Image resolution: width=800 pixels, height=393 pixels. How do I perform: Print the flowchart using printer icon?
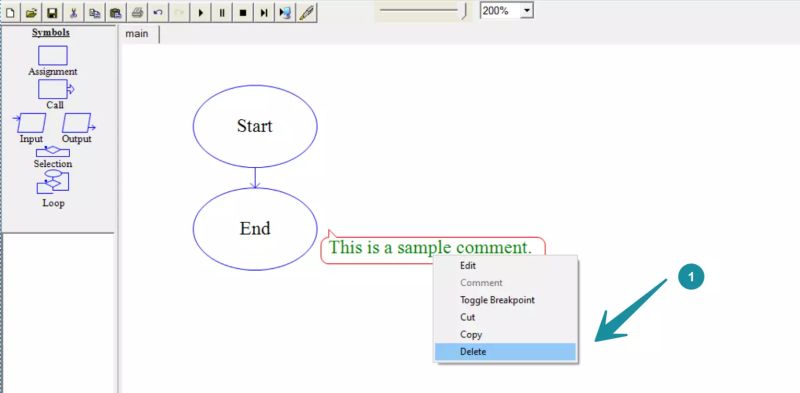tap(137, 13)
